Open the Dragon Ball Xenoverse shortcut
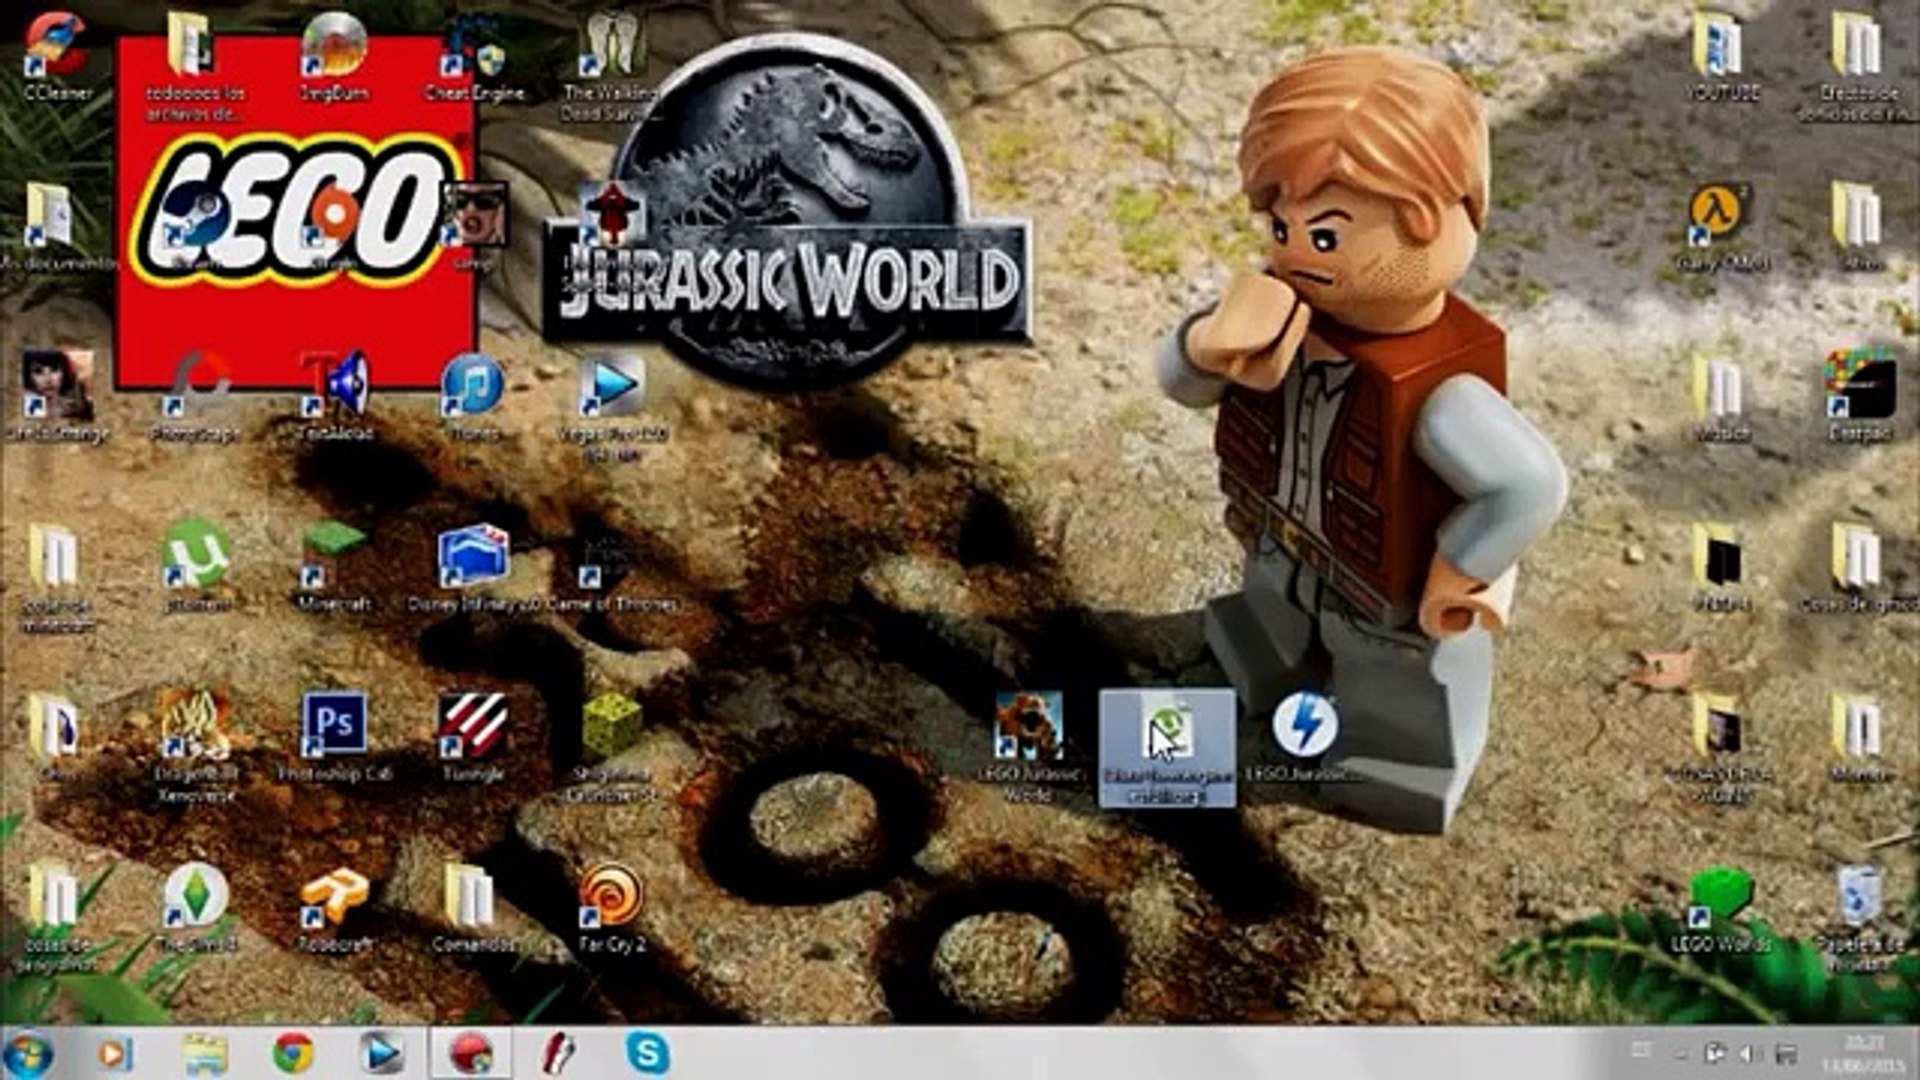 coord(196,745)
